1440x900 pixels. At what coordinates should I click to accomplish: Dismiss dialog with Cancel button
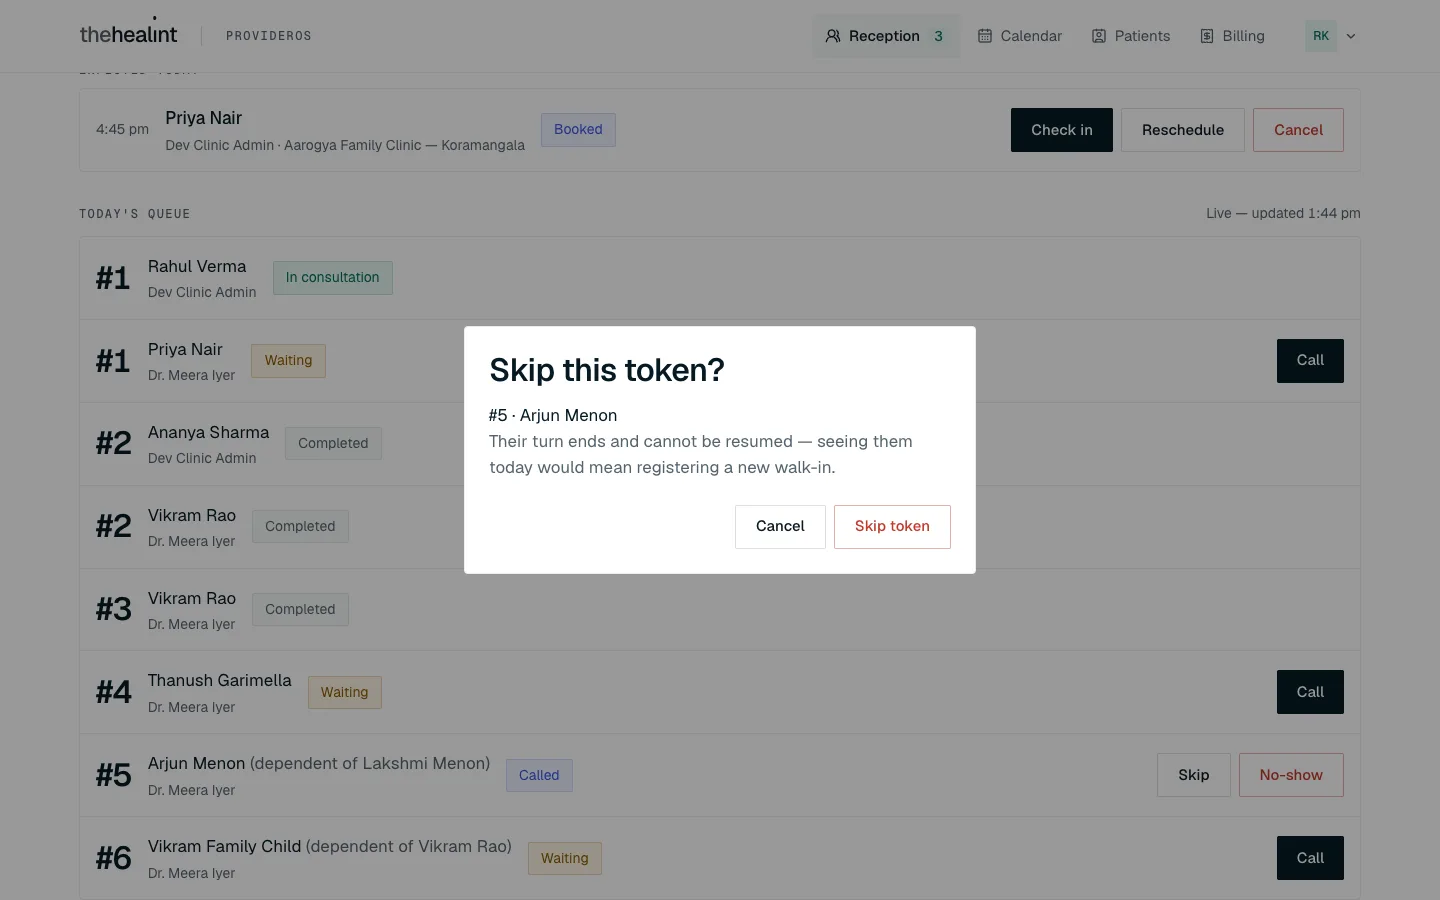(780, 527)
